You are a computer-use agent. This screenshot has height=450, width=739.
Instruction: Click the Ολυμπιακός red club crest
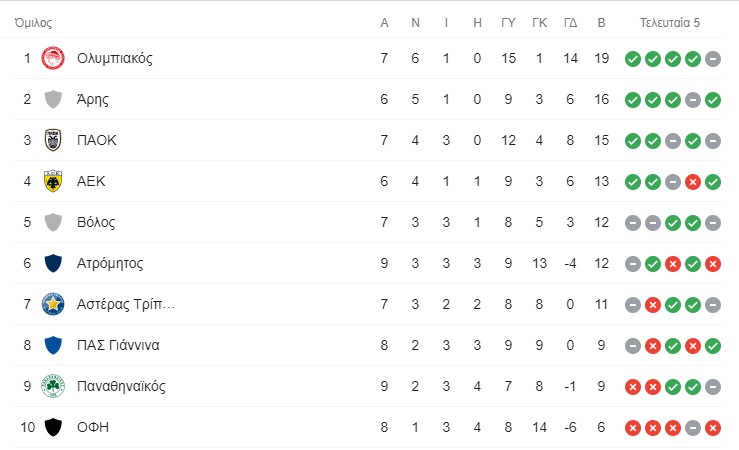[x=53, y=58]
